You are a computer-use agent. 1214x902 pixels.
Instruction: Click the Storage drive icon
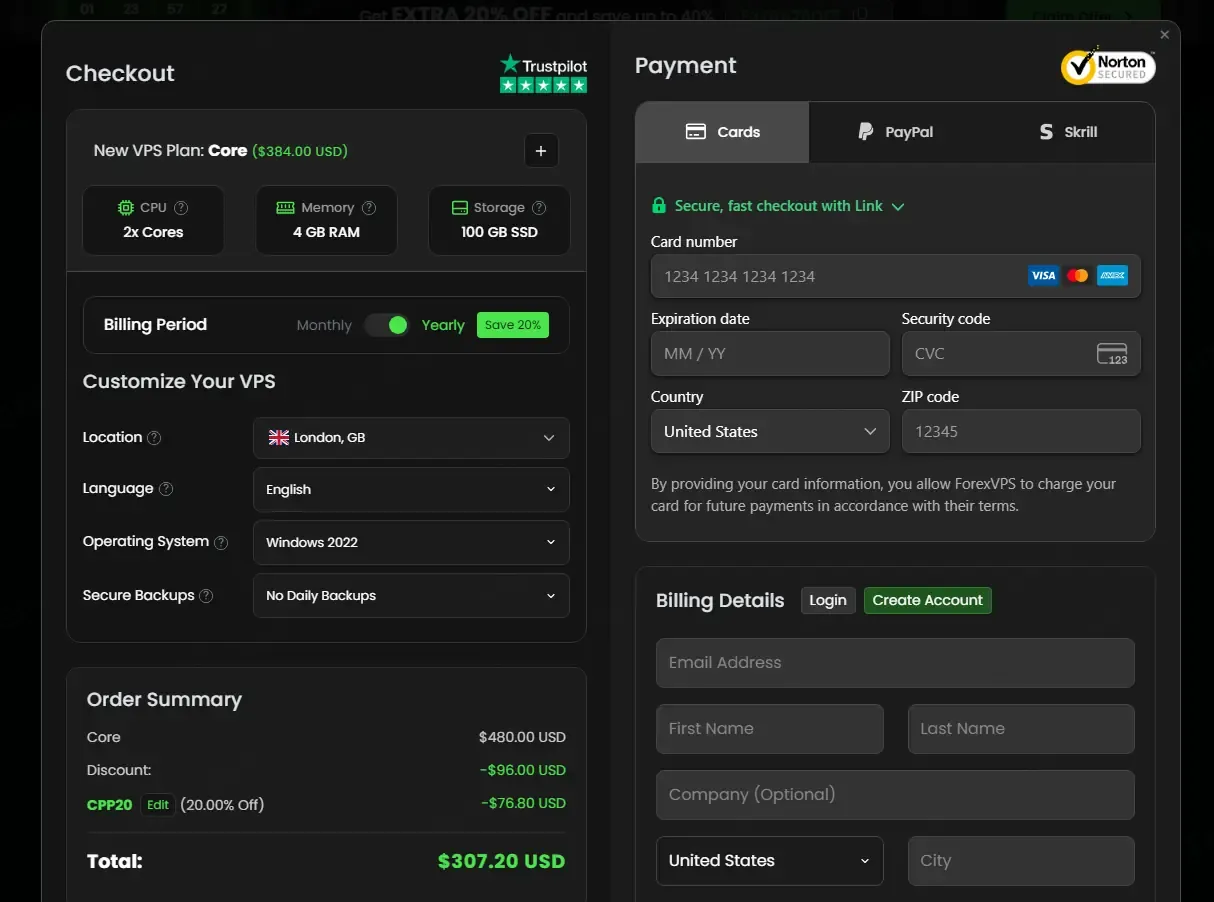point(460,208)
